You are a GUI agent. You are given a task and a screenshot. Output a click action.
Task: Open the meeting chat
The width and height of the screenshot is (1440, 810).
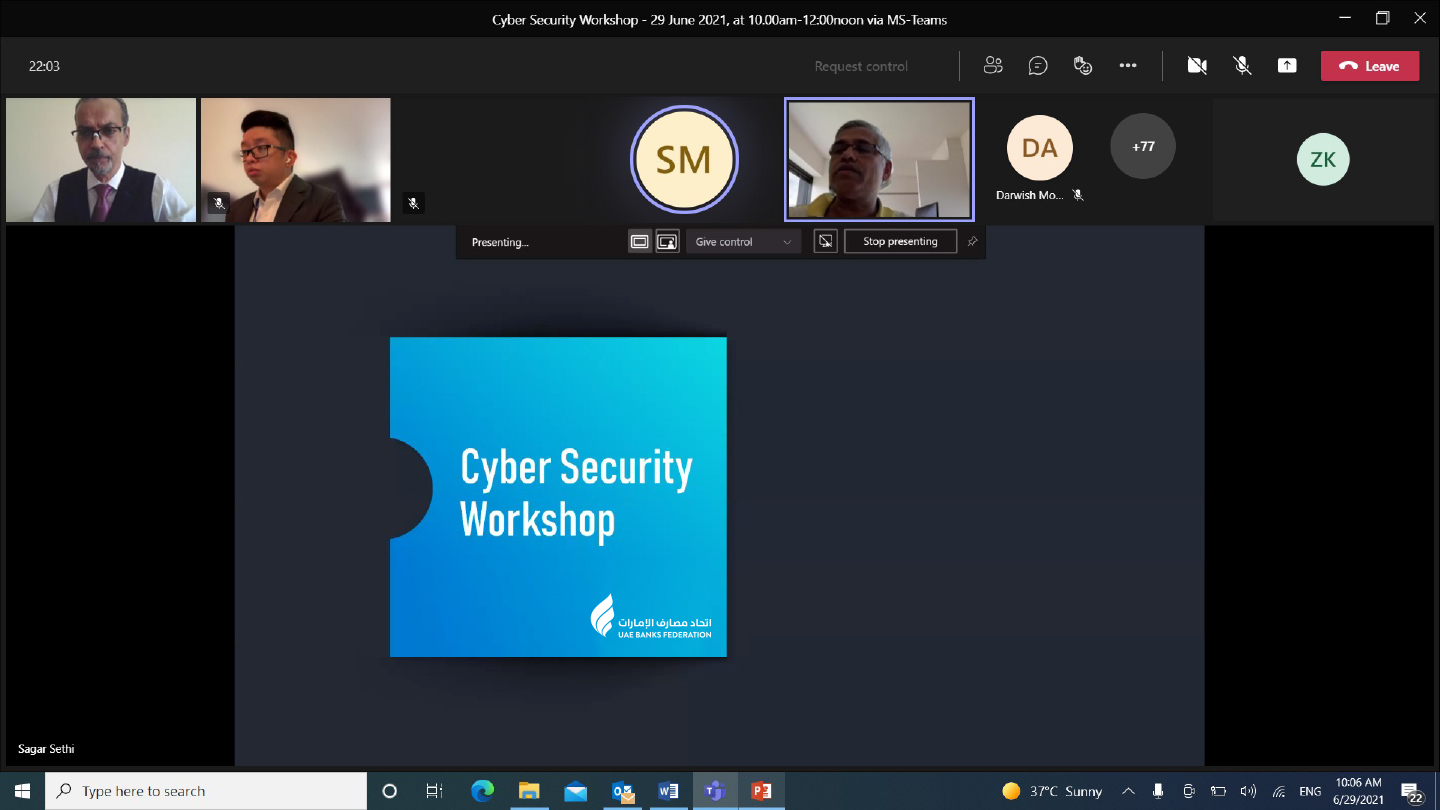click(1038, 66)
